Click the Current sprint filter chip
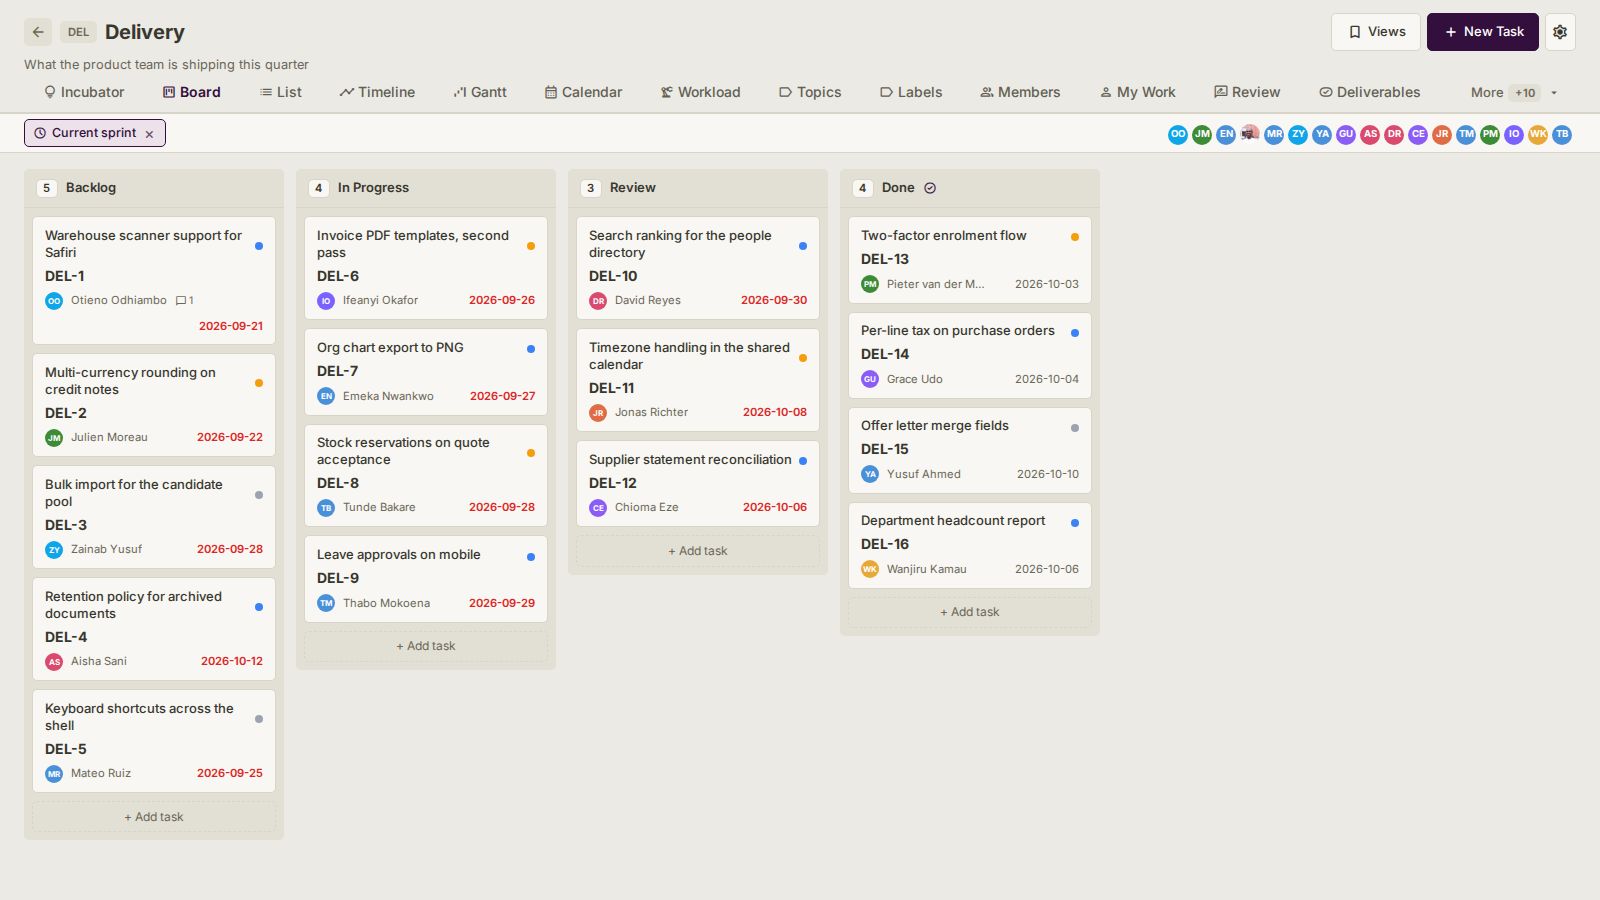The width and height of the screenshot is (1600, 900). (95, 133)
